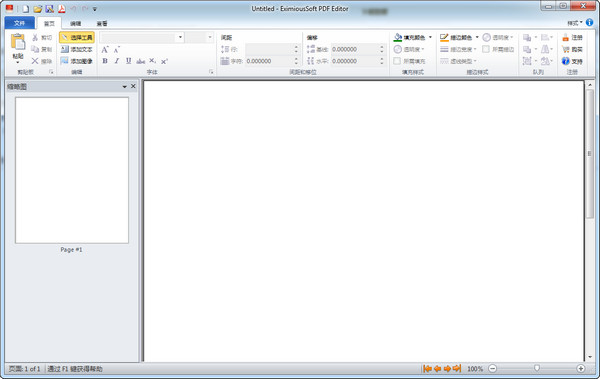Open the font name combo box dropdown

180,37
